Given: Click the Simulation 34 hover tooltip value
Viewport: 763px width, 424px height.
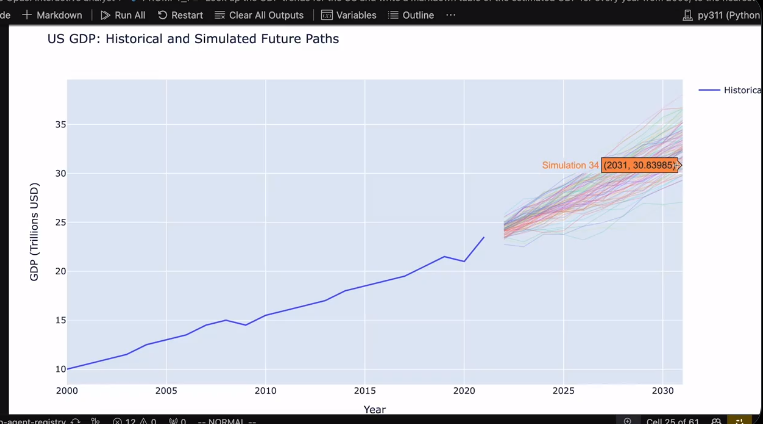Looking at the screenshot, I should tap(639, 165).
